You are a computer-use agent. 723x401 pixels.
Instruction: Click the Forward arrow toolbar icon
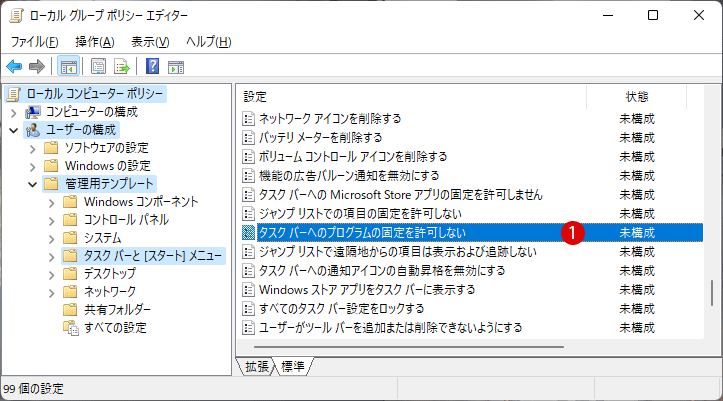point(36,67)
